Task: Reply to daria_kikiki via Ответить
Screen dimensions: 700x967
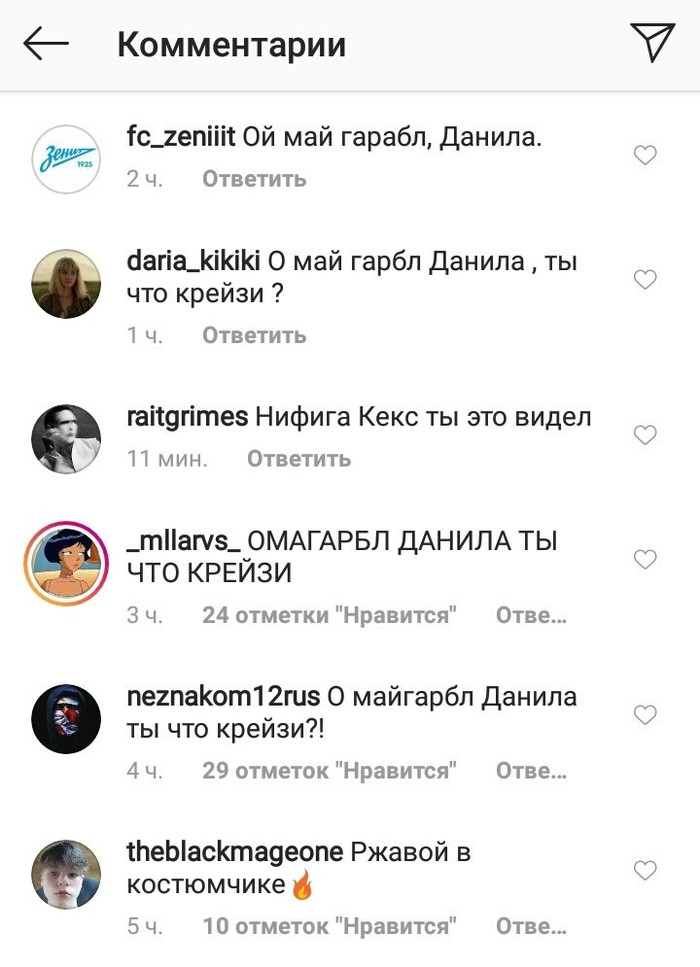Action: tap(254, 335)
